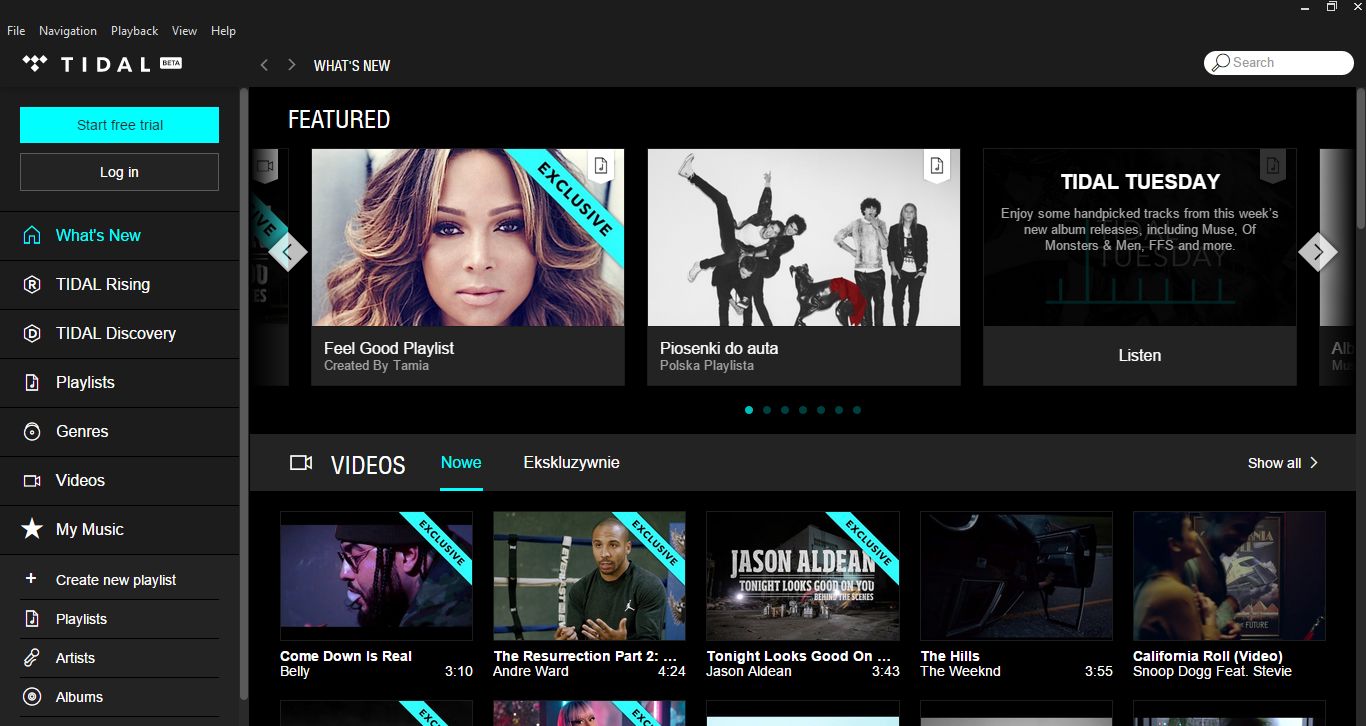This screenshot has width=1366, height=726.
Task: Click the plus icon for Create new playlist
Action: click(31, 579)
